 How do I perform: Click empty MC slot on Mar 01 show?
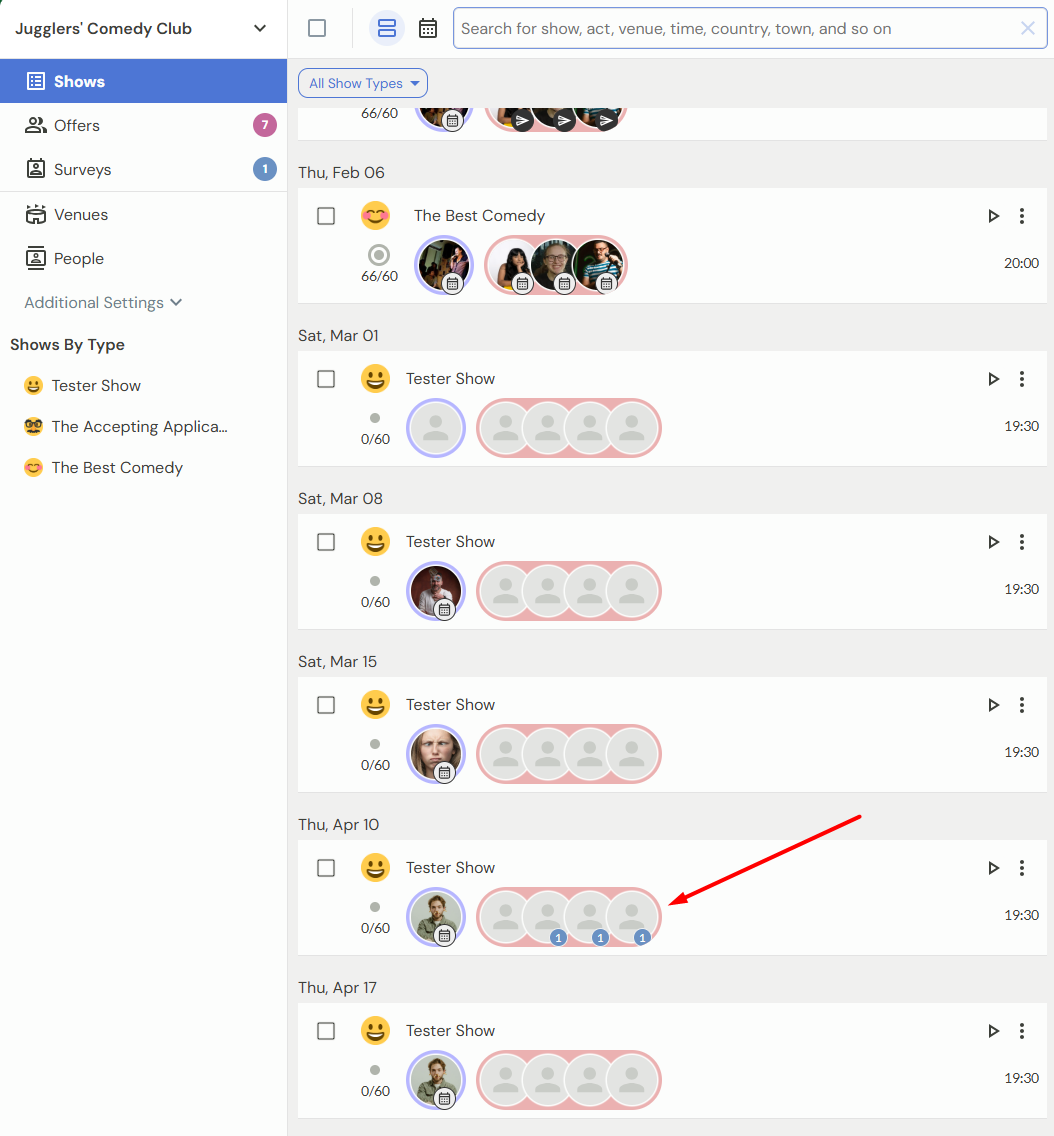[x=435, y=428]
